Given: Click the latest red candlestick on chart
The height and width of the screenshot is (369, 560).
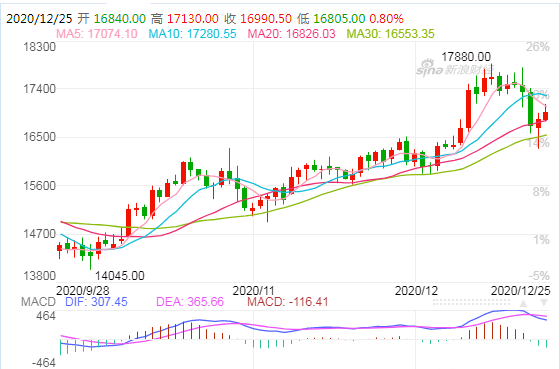Looking at the screenshot, I should 545,115.
